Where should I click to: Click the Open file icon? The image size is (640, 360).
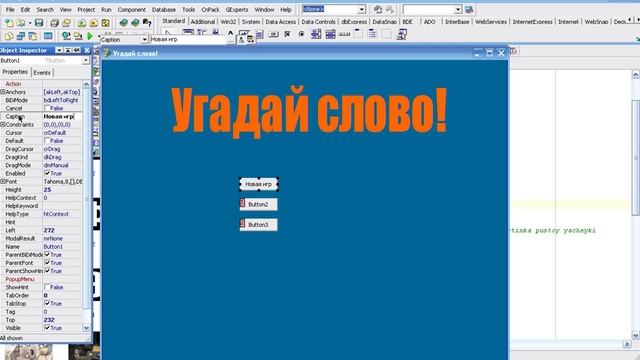[x=20, y=23]
